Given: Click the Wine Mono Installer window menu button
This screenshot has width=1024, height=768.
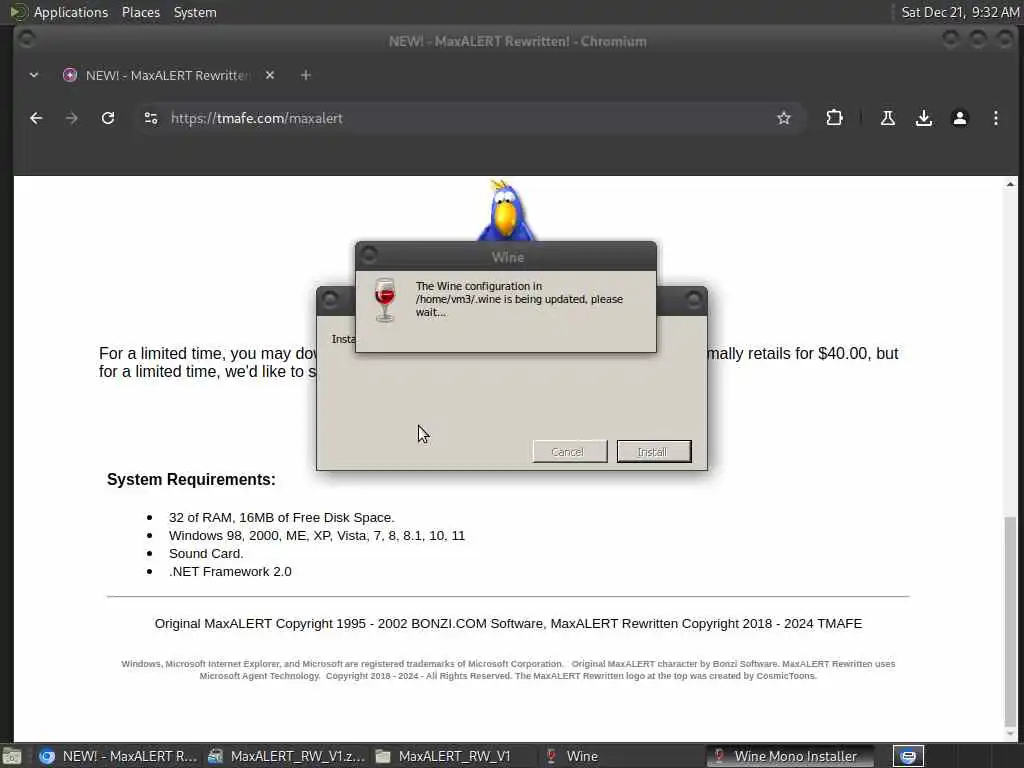Looking at the screenshot, I should point(330,300).
